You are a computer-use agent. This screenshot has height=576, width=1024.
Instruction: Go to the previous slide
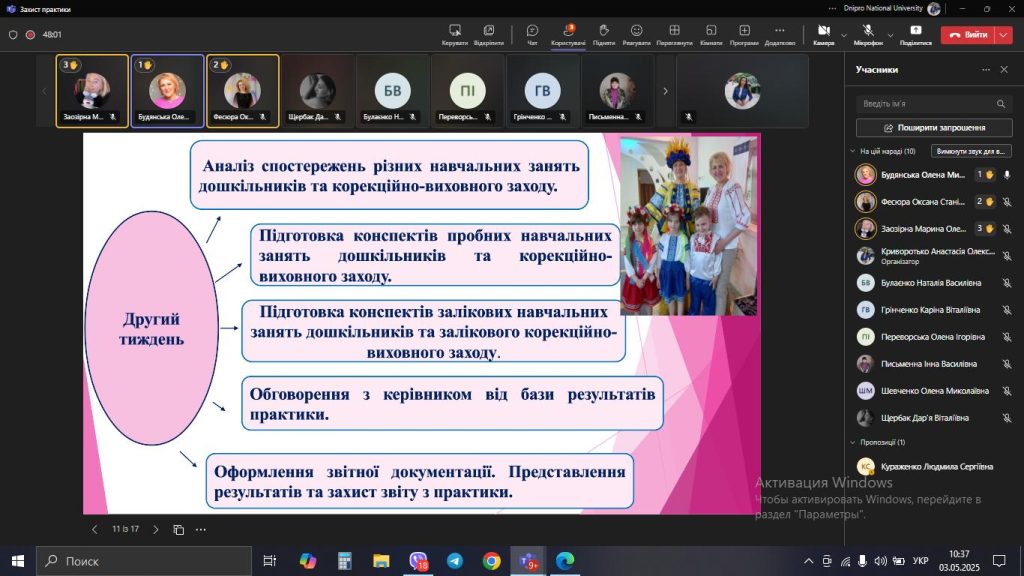95,530
